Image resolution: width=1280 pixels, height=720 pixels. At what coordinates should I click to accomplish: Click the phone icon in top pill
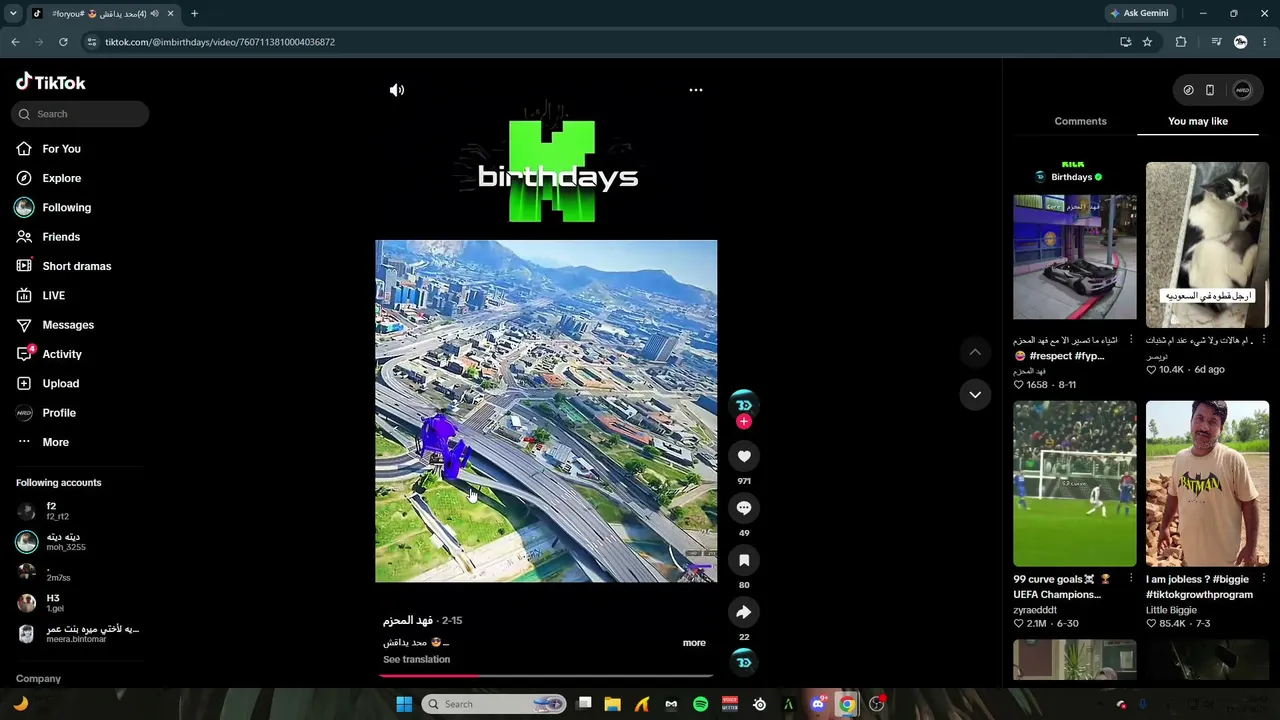pyautogui.click(x=1210, y=90)
